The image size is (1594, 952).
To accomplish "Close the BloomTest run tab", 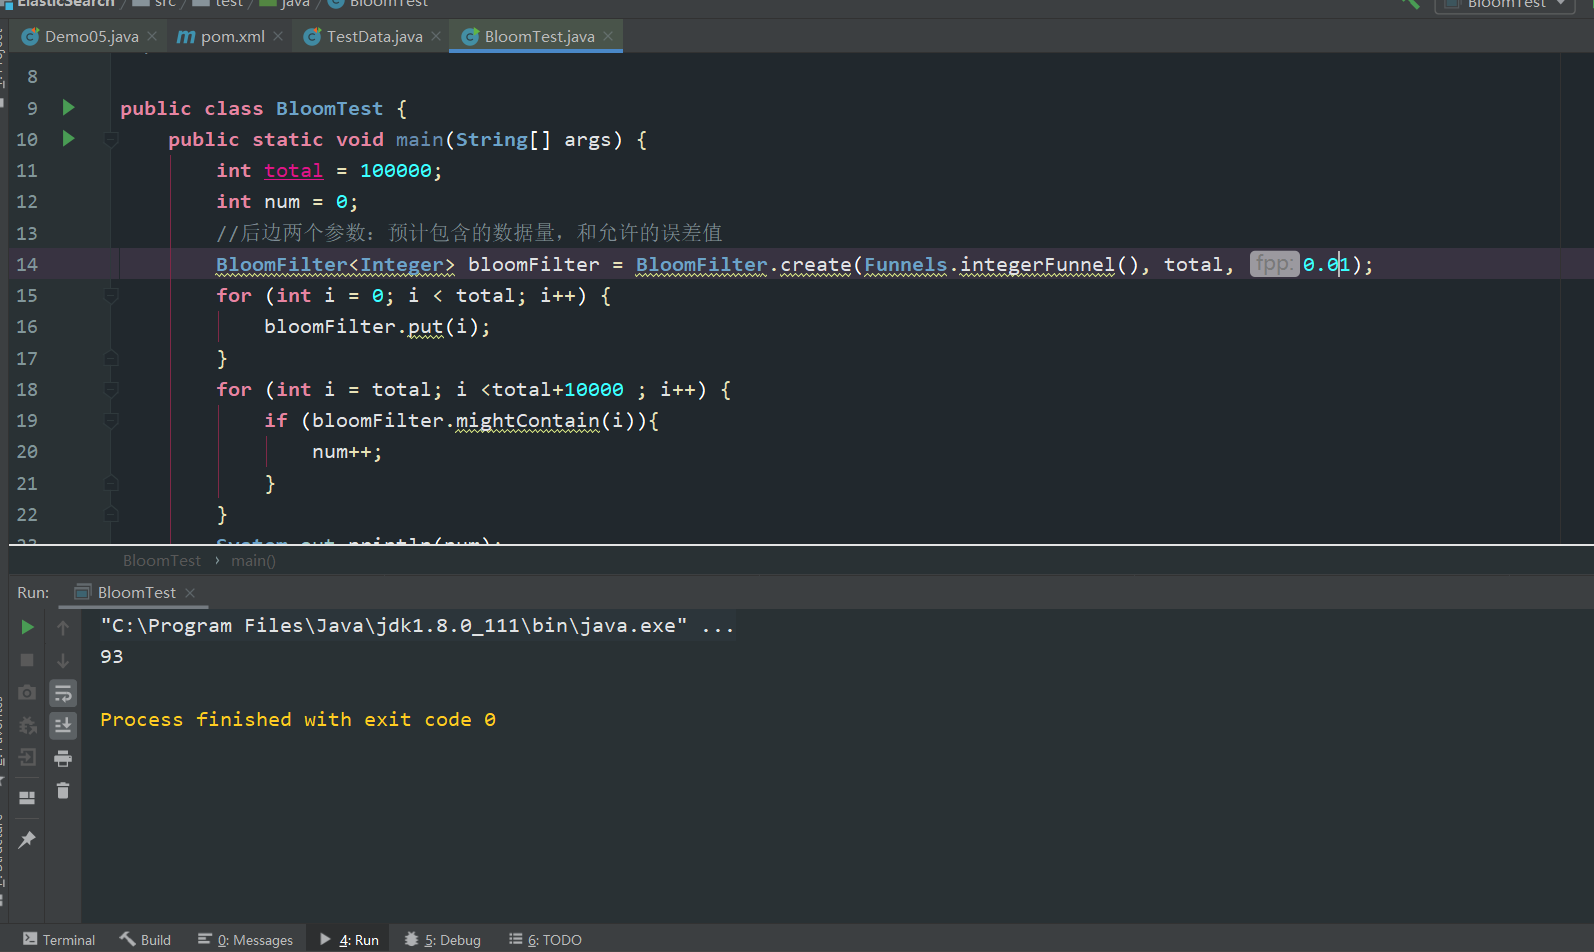I will tap(190, 593).
